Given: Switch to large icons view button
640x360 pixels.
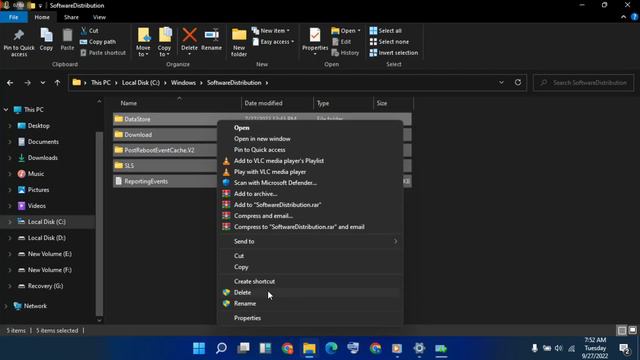Looking at the screenshot, I should pyautogui.click(x=633, y=330).
